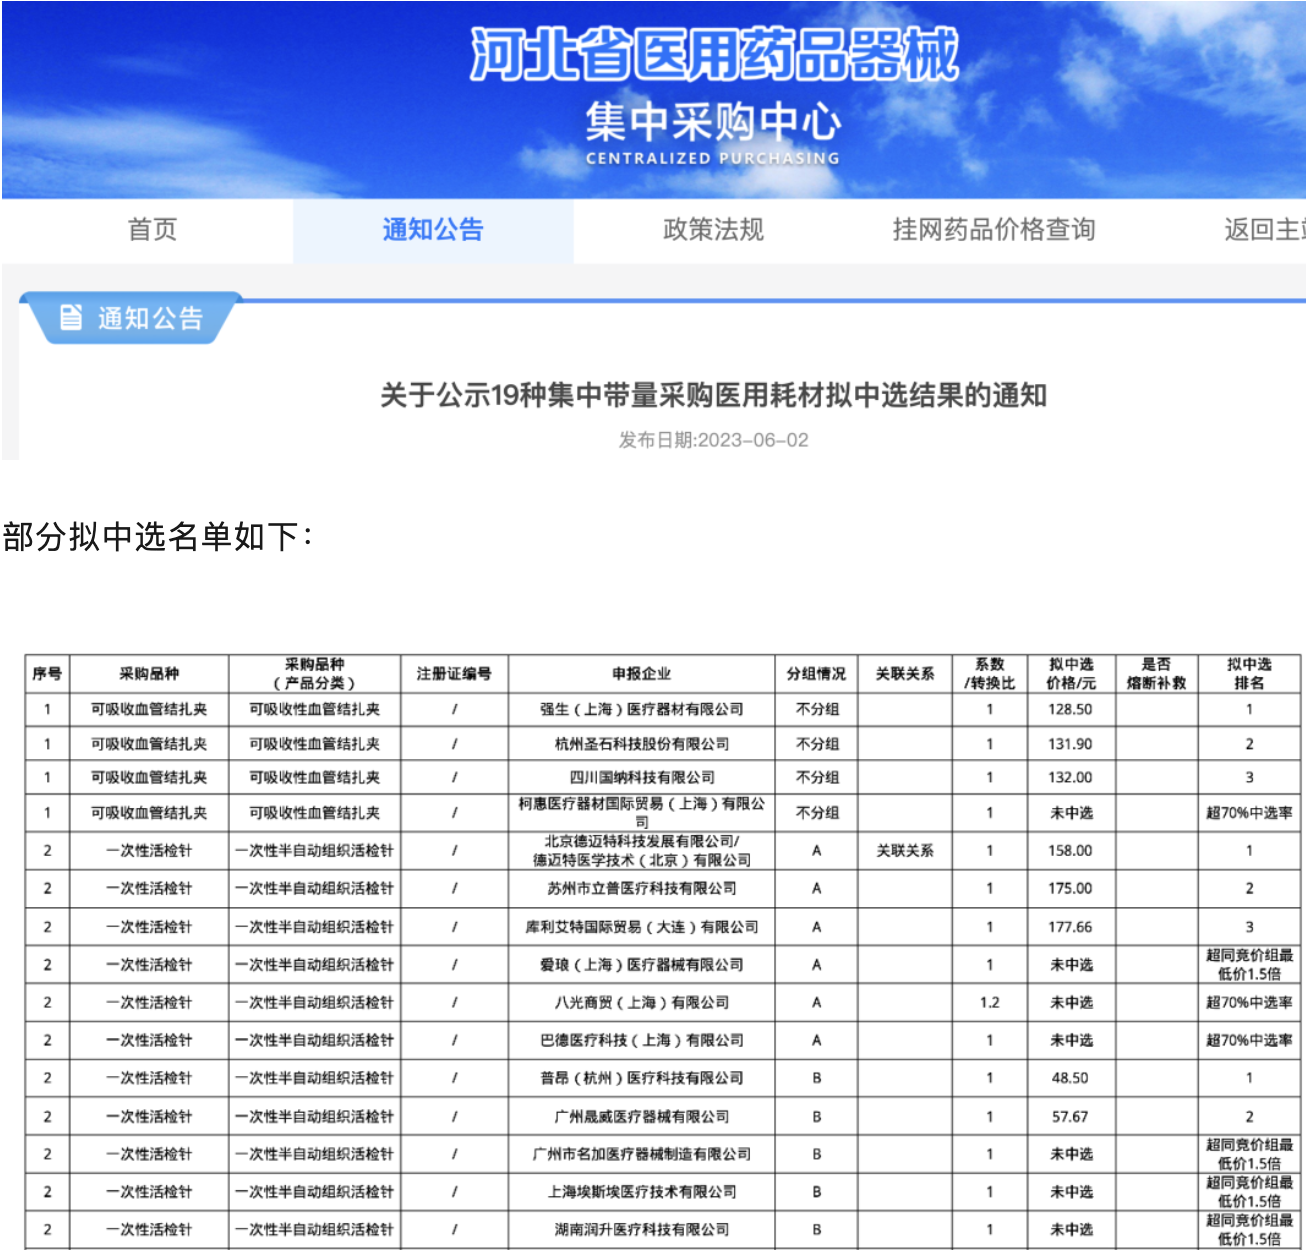The height and width of the screenshot is (1252, 1306).
Task: Click the 发布日期 2023-06-02 text
Action: (713, 440)
